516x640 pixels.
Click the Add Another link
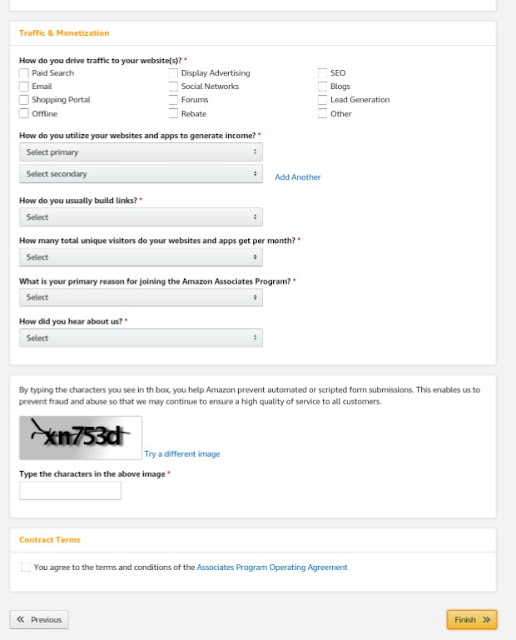298,177
